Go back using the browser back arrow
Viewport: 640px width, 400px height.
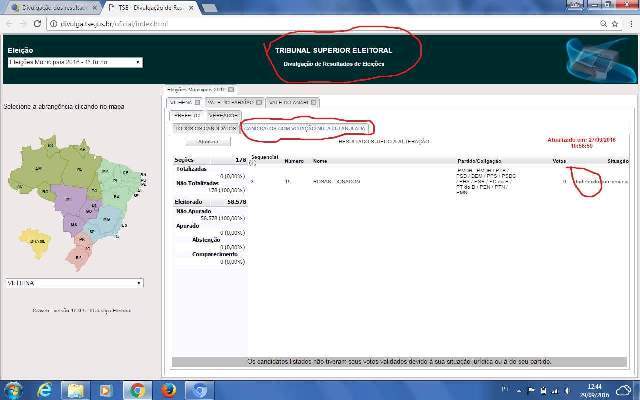pos(9,24)
